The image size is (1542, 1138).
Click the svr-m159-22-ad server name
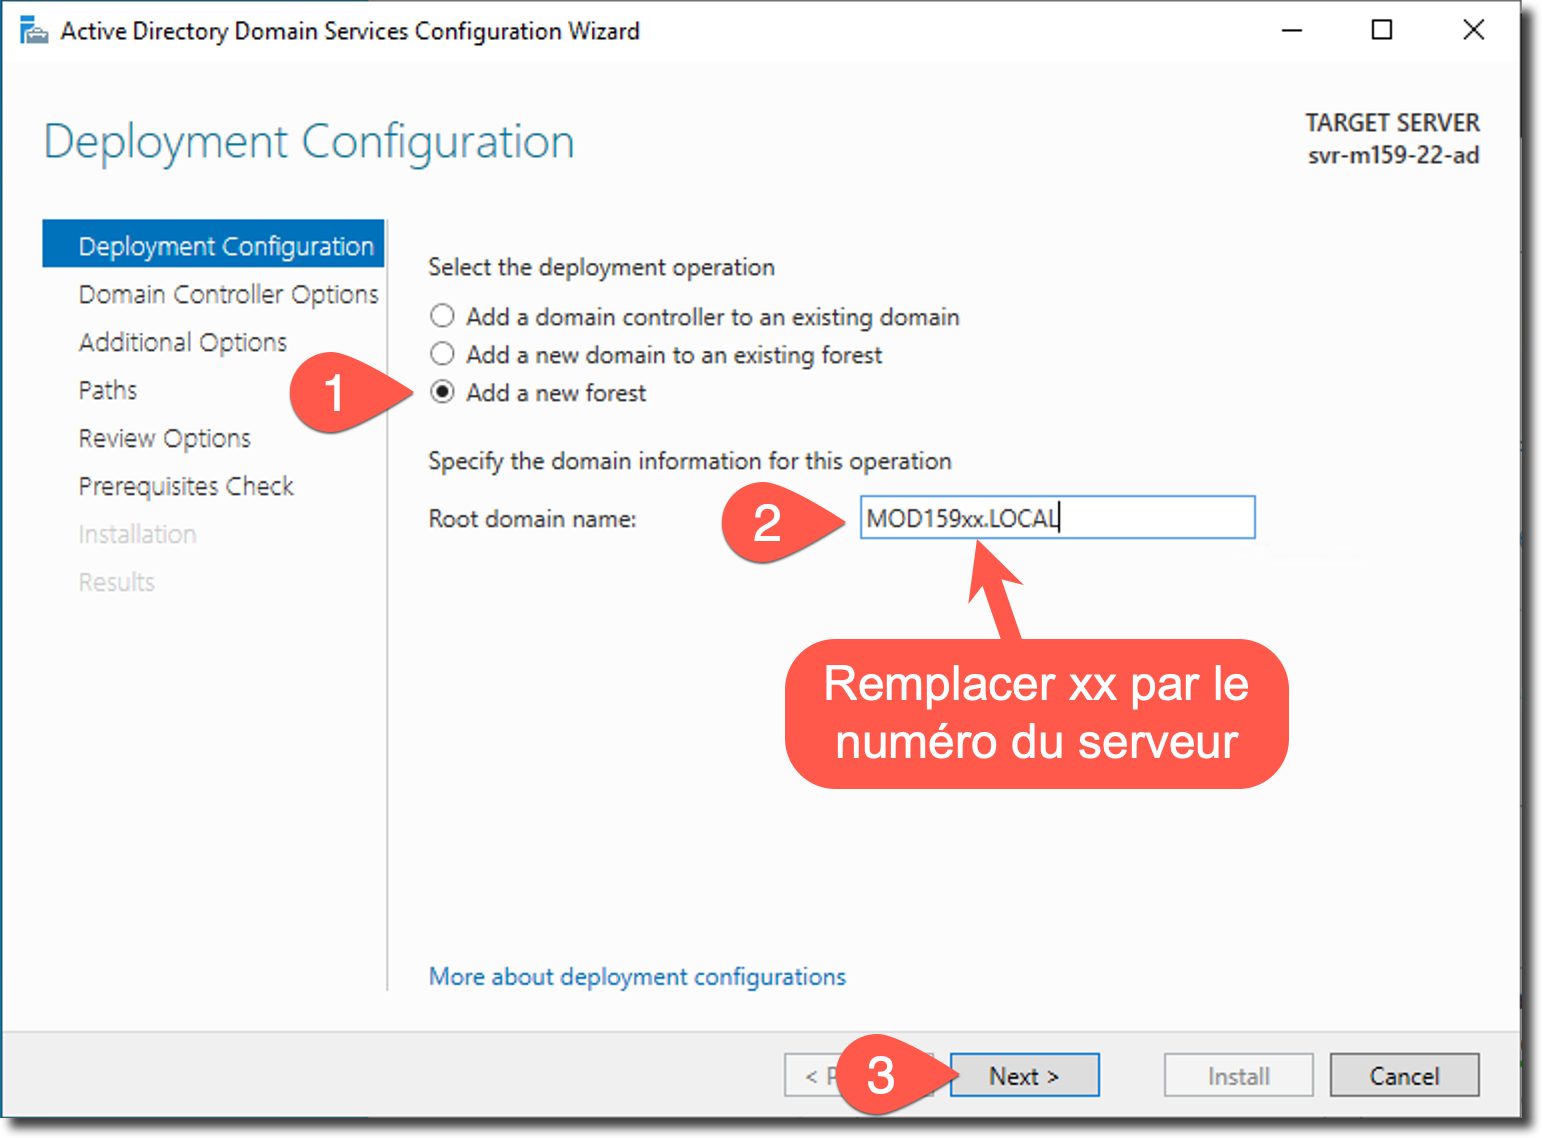[1393, 156]
